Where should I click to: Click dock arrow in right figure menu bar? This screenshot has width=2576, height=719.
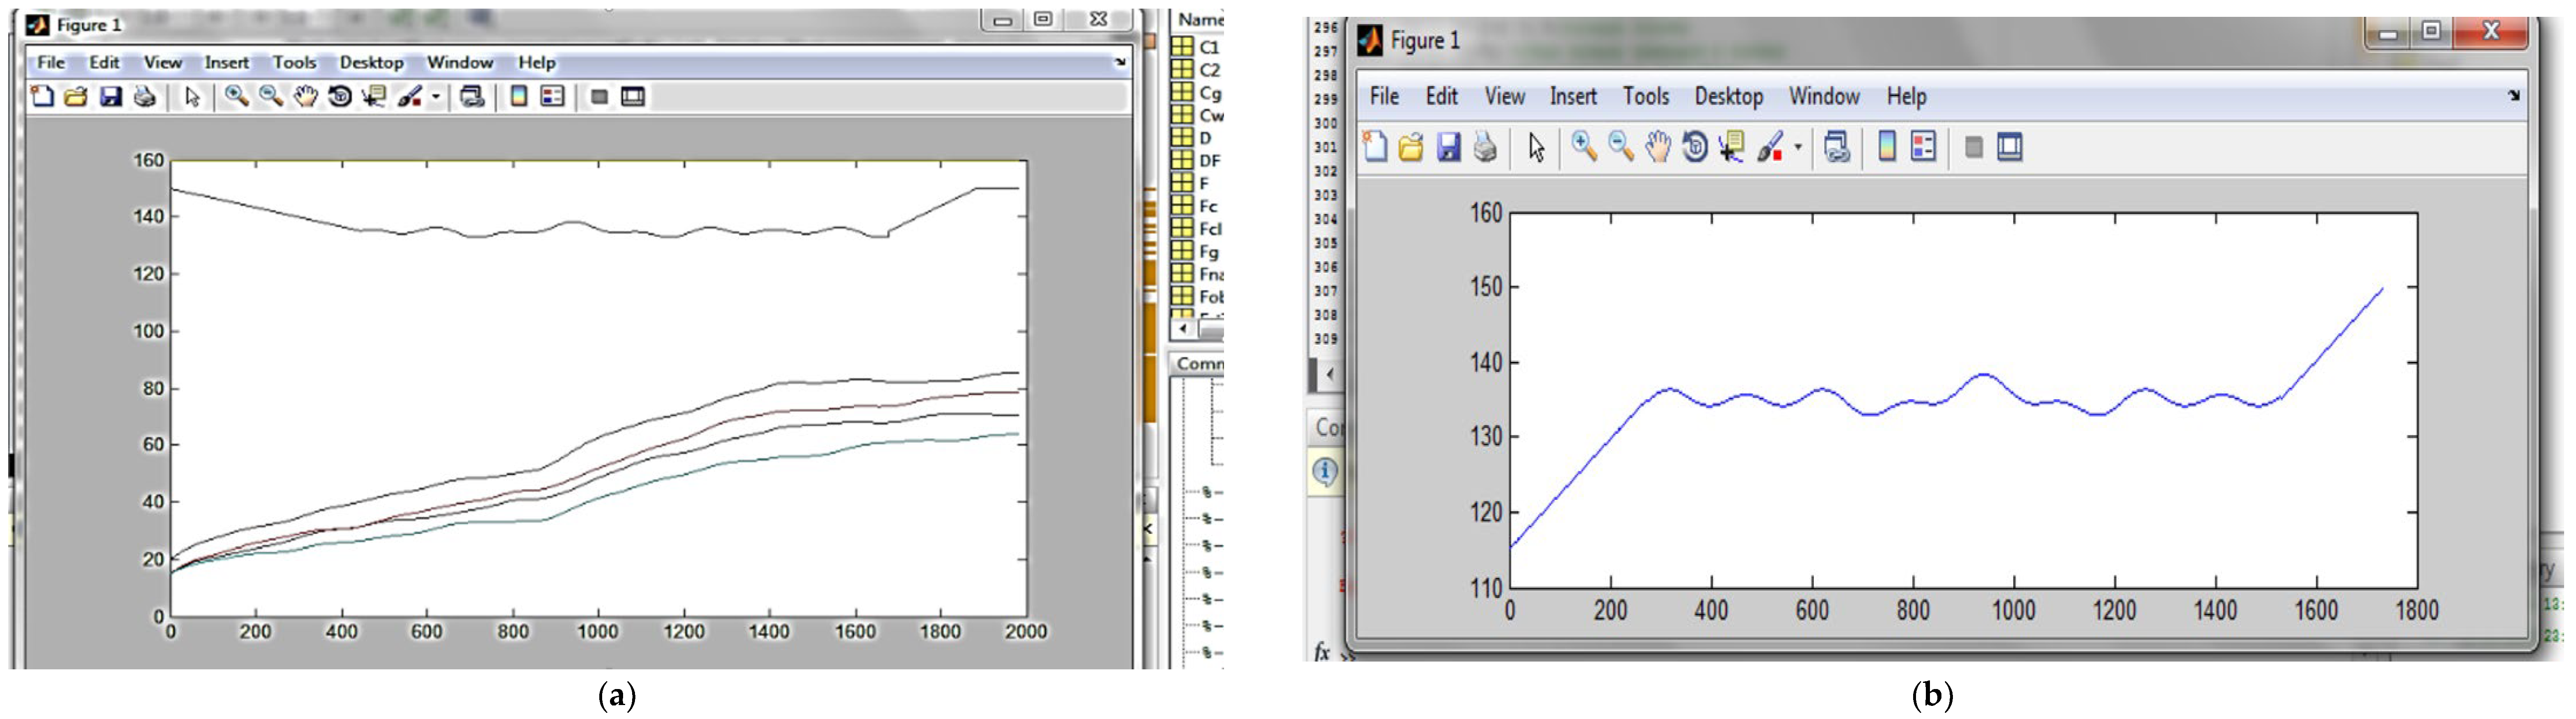pyautogui.click(x=2514, y=96)
